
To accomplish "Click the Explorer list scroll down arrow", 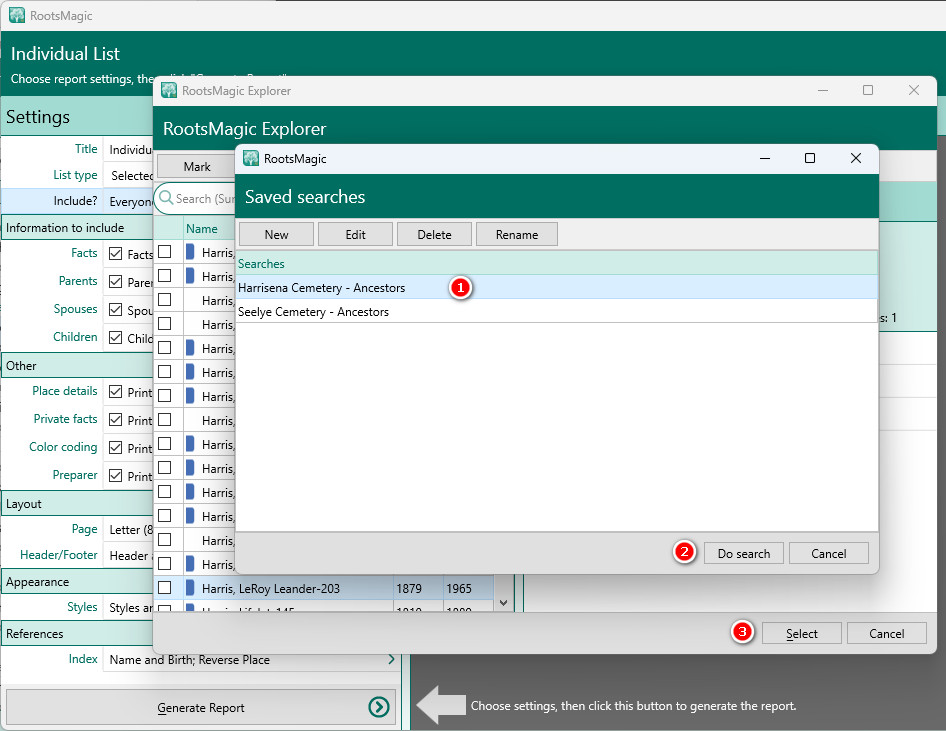I will 504,603.
